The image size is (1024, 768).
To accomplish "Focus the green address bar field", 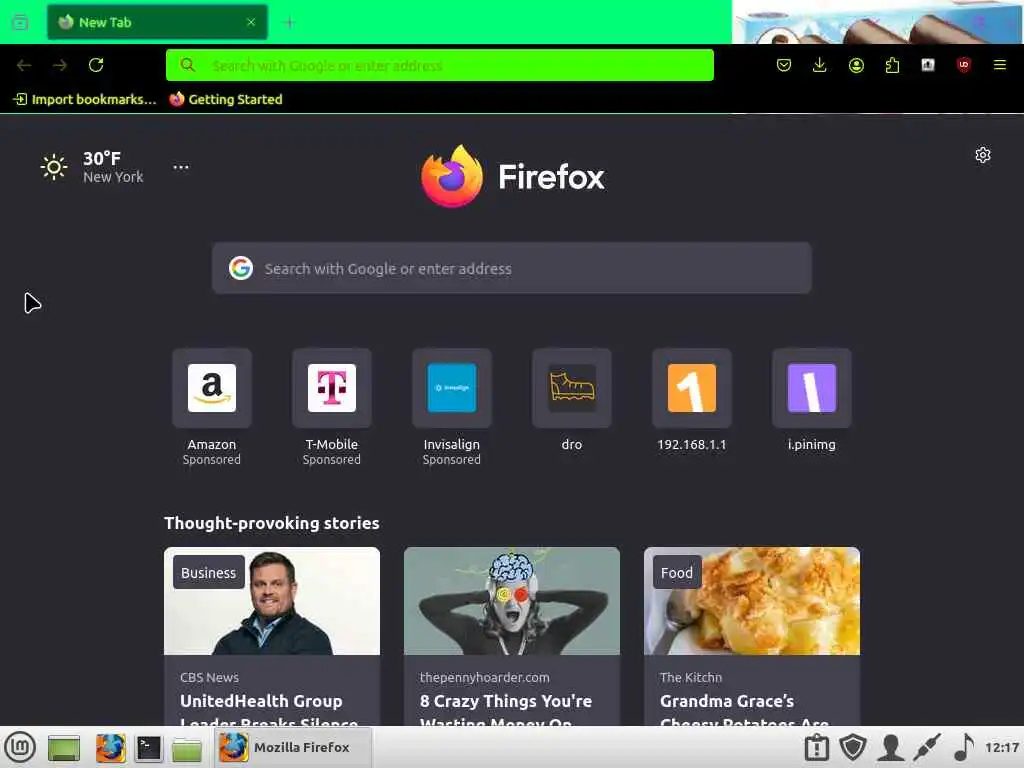I will pos(440,65).
